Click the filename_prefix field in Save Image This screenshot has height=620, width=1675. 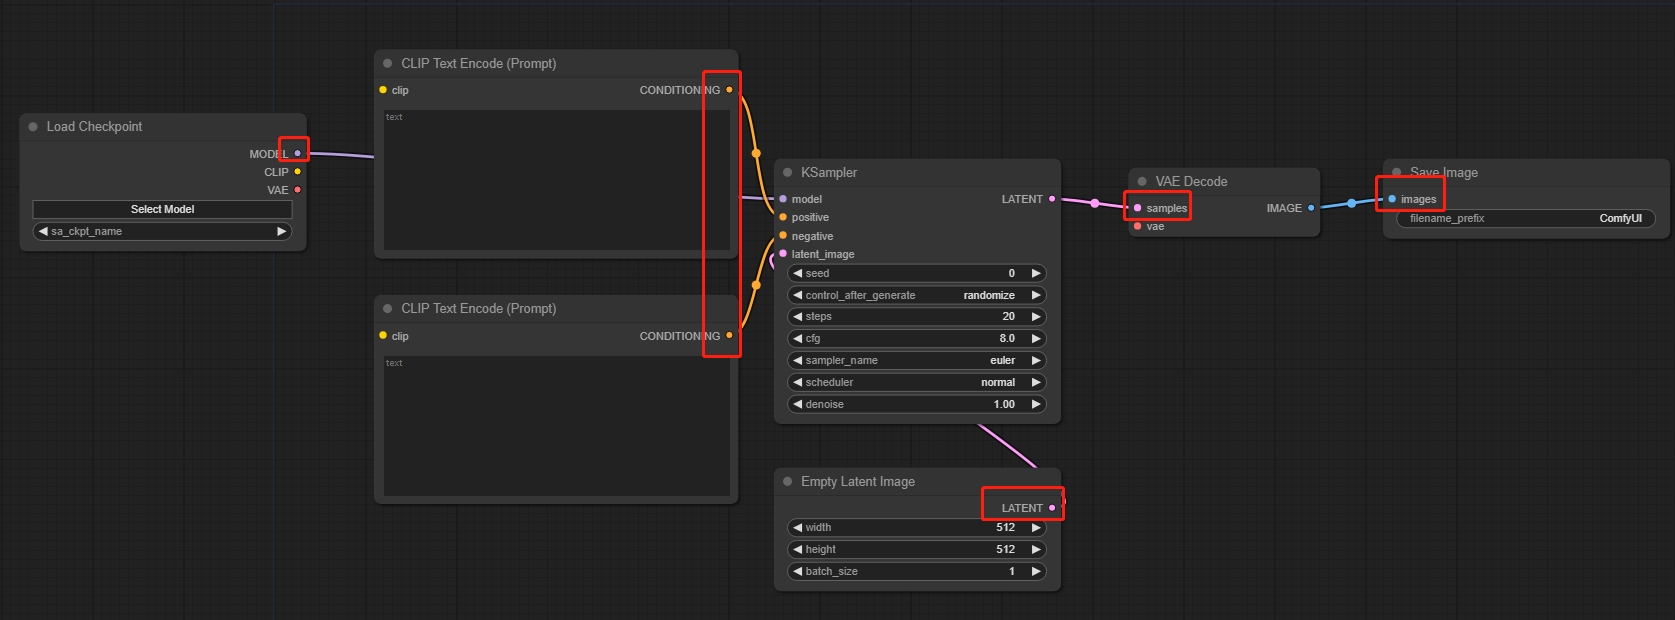tap(1525, 218)
